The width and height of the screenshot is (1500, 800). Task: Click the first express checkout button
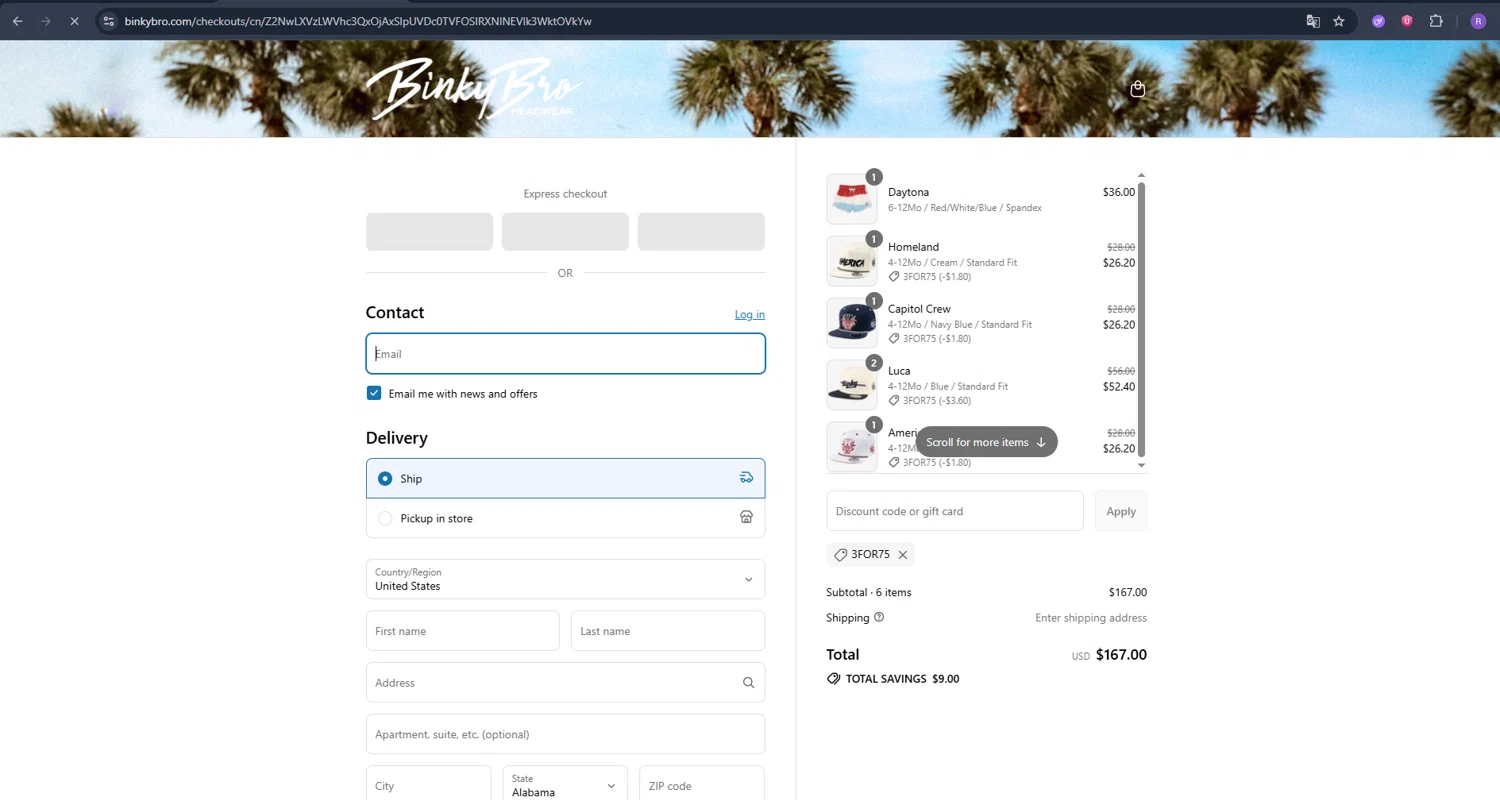[429, 232]
